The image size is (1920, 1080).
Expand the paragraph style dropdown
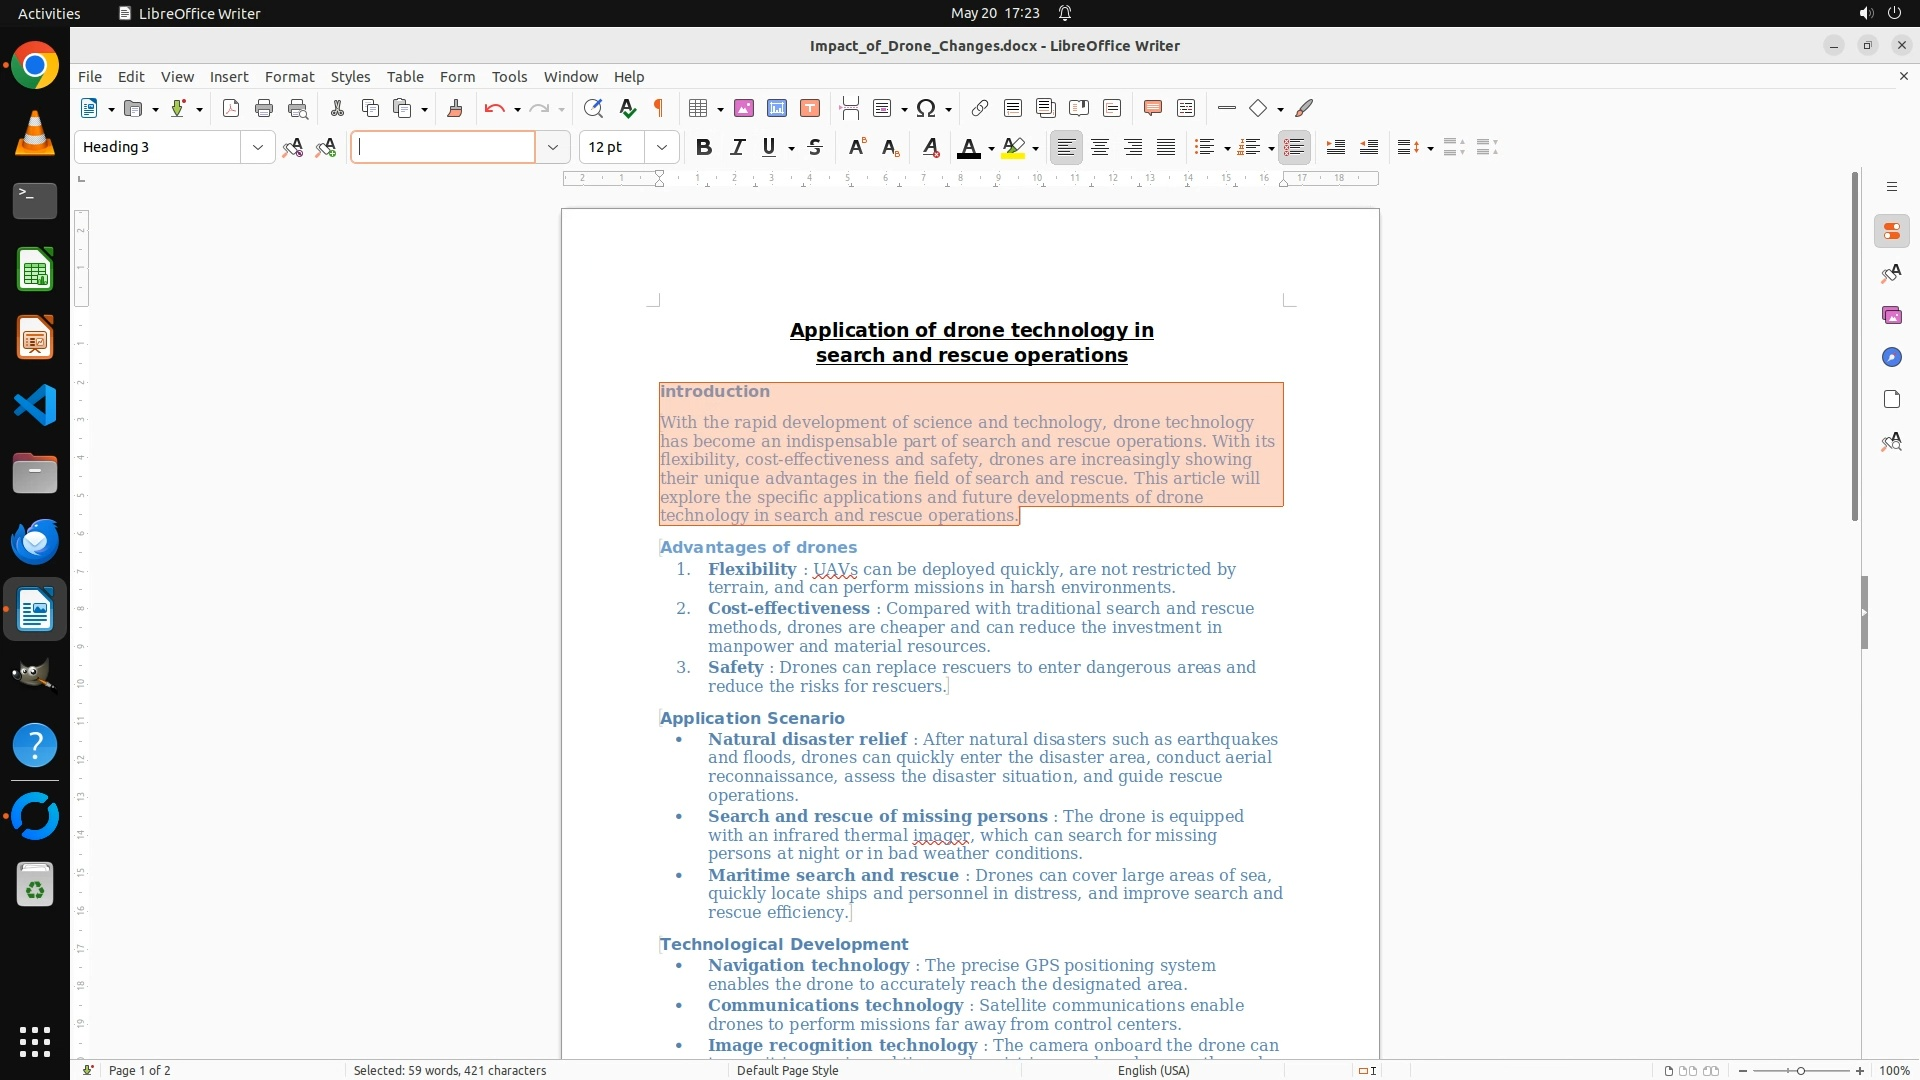coord(258,147)
